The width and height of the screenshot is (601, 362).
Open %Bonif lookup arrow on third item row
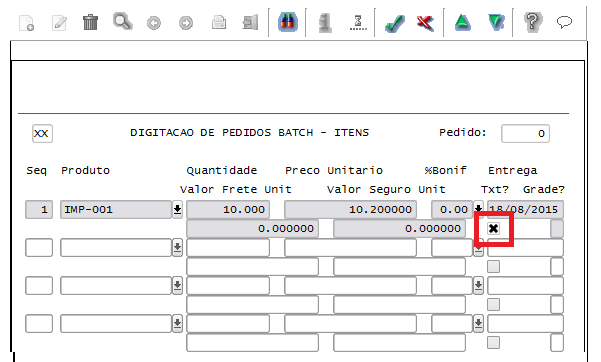pos(478,286)
